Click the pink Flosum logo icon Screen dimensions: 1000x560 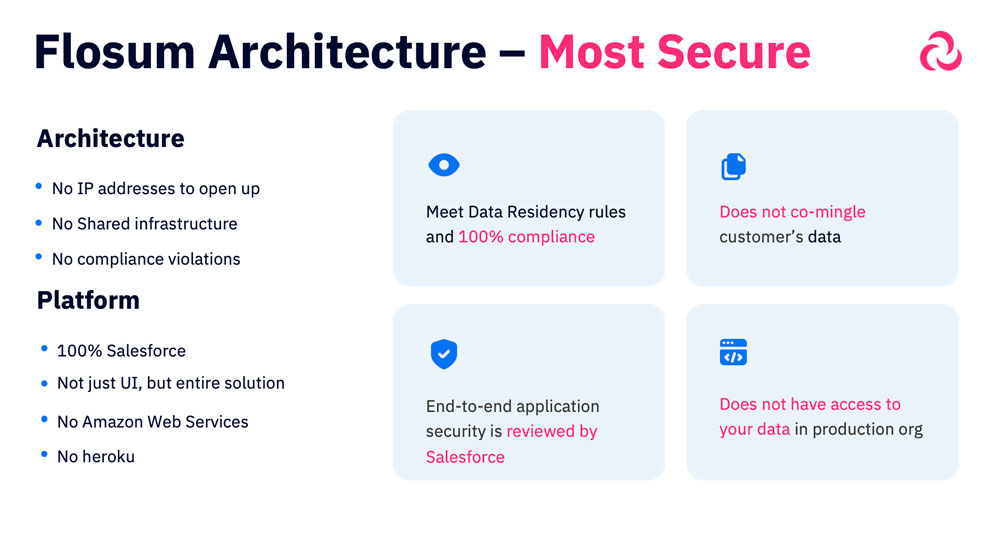(x=941, y=51)
